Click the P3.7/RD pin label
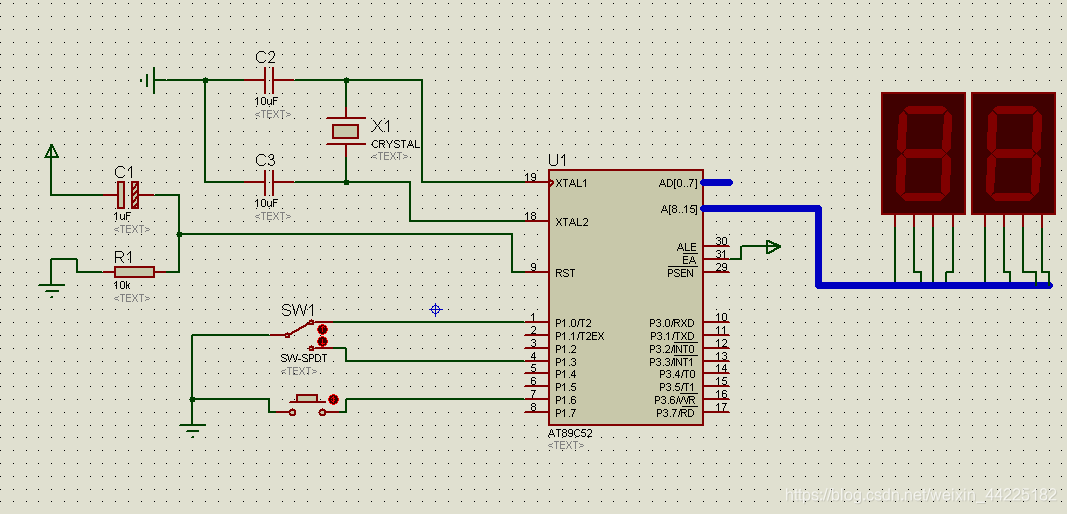 (x=675, y=413)
